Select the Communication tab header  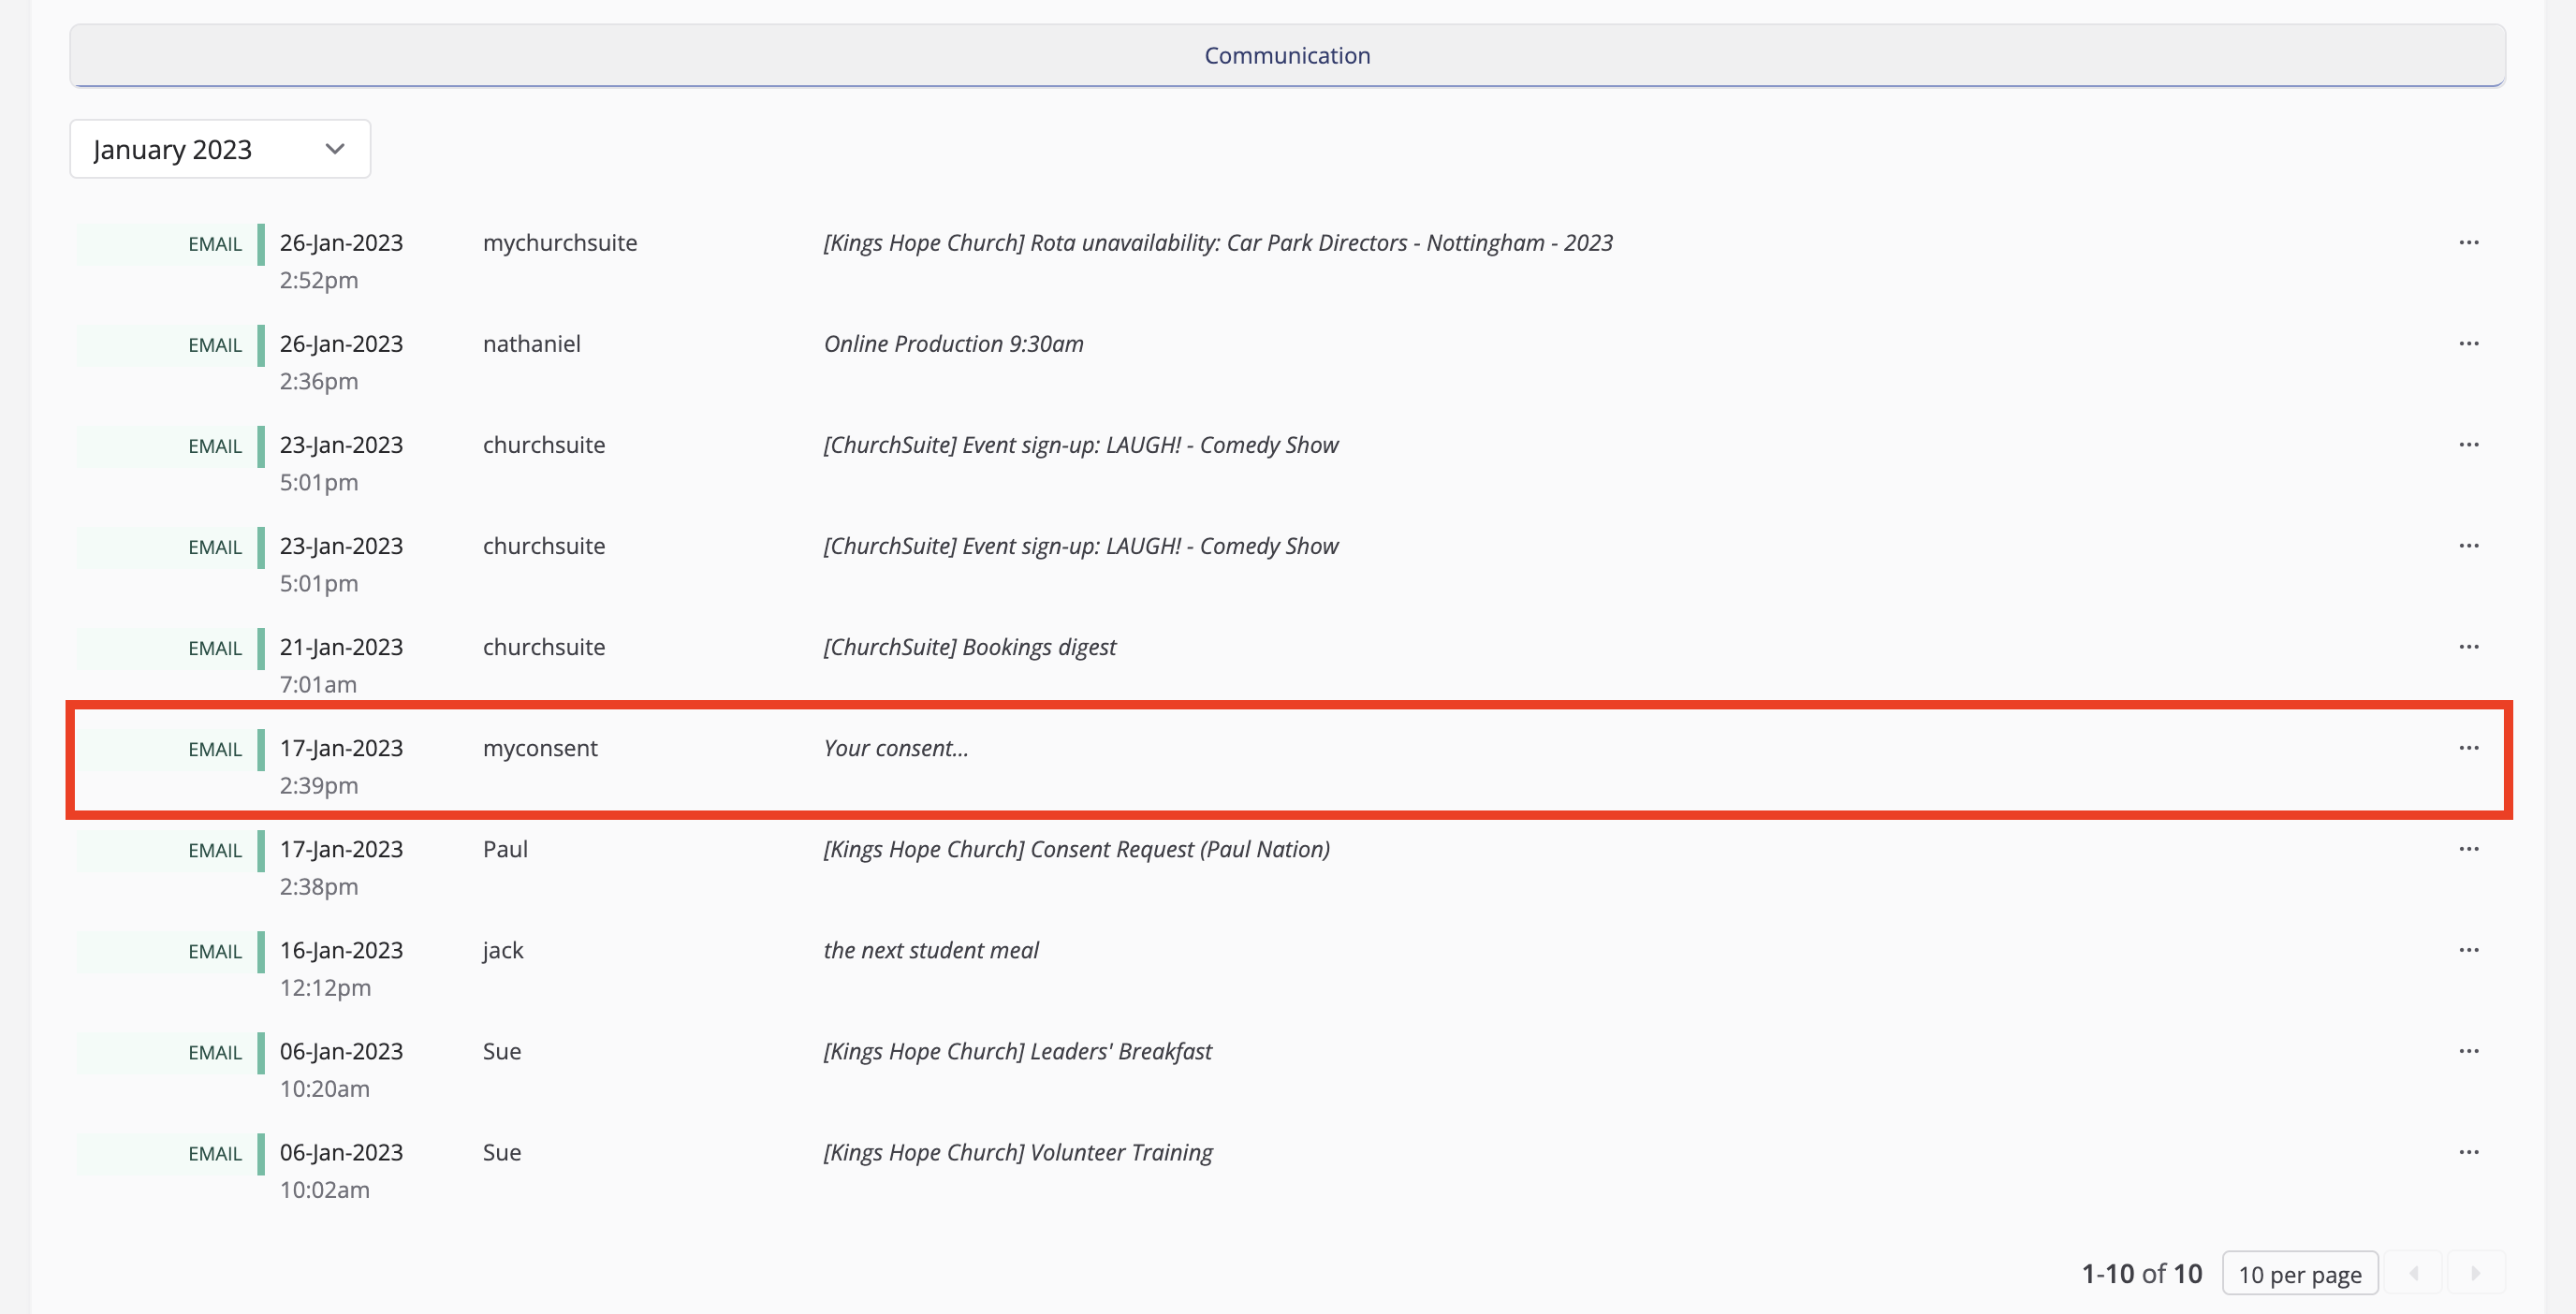click(1287, 55)
